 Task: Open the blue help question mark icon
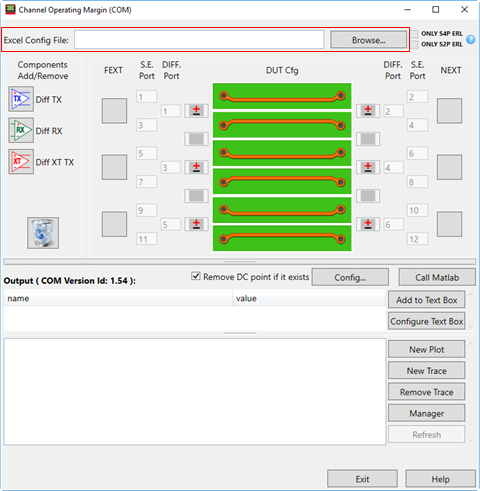coord(471,39)
